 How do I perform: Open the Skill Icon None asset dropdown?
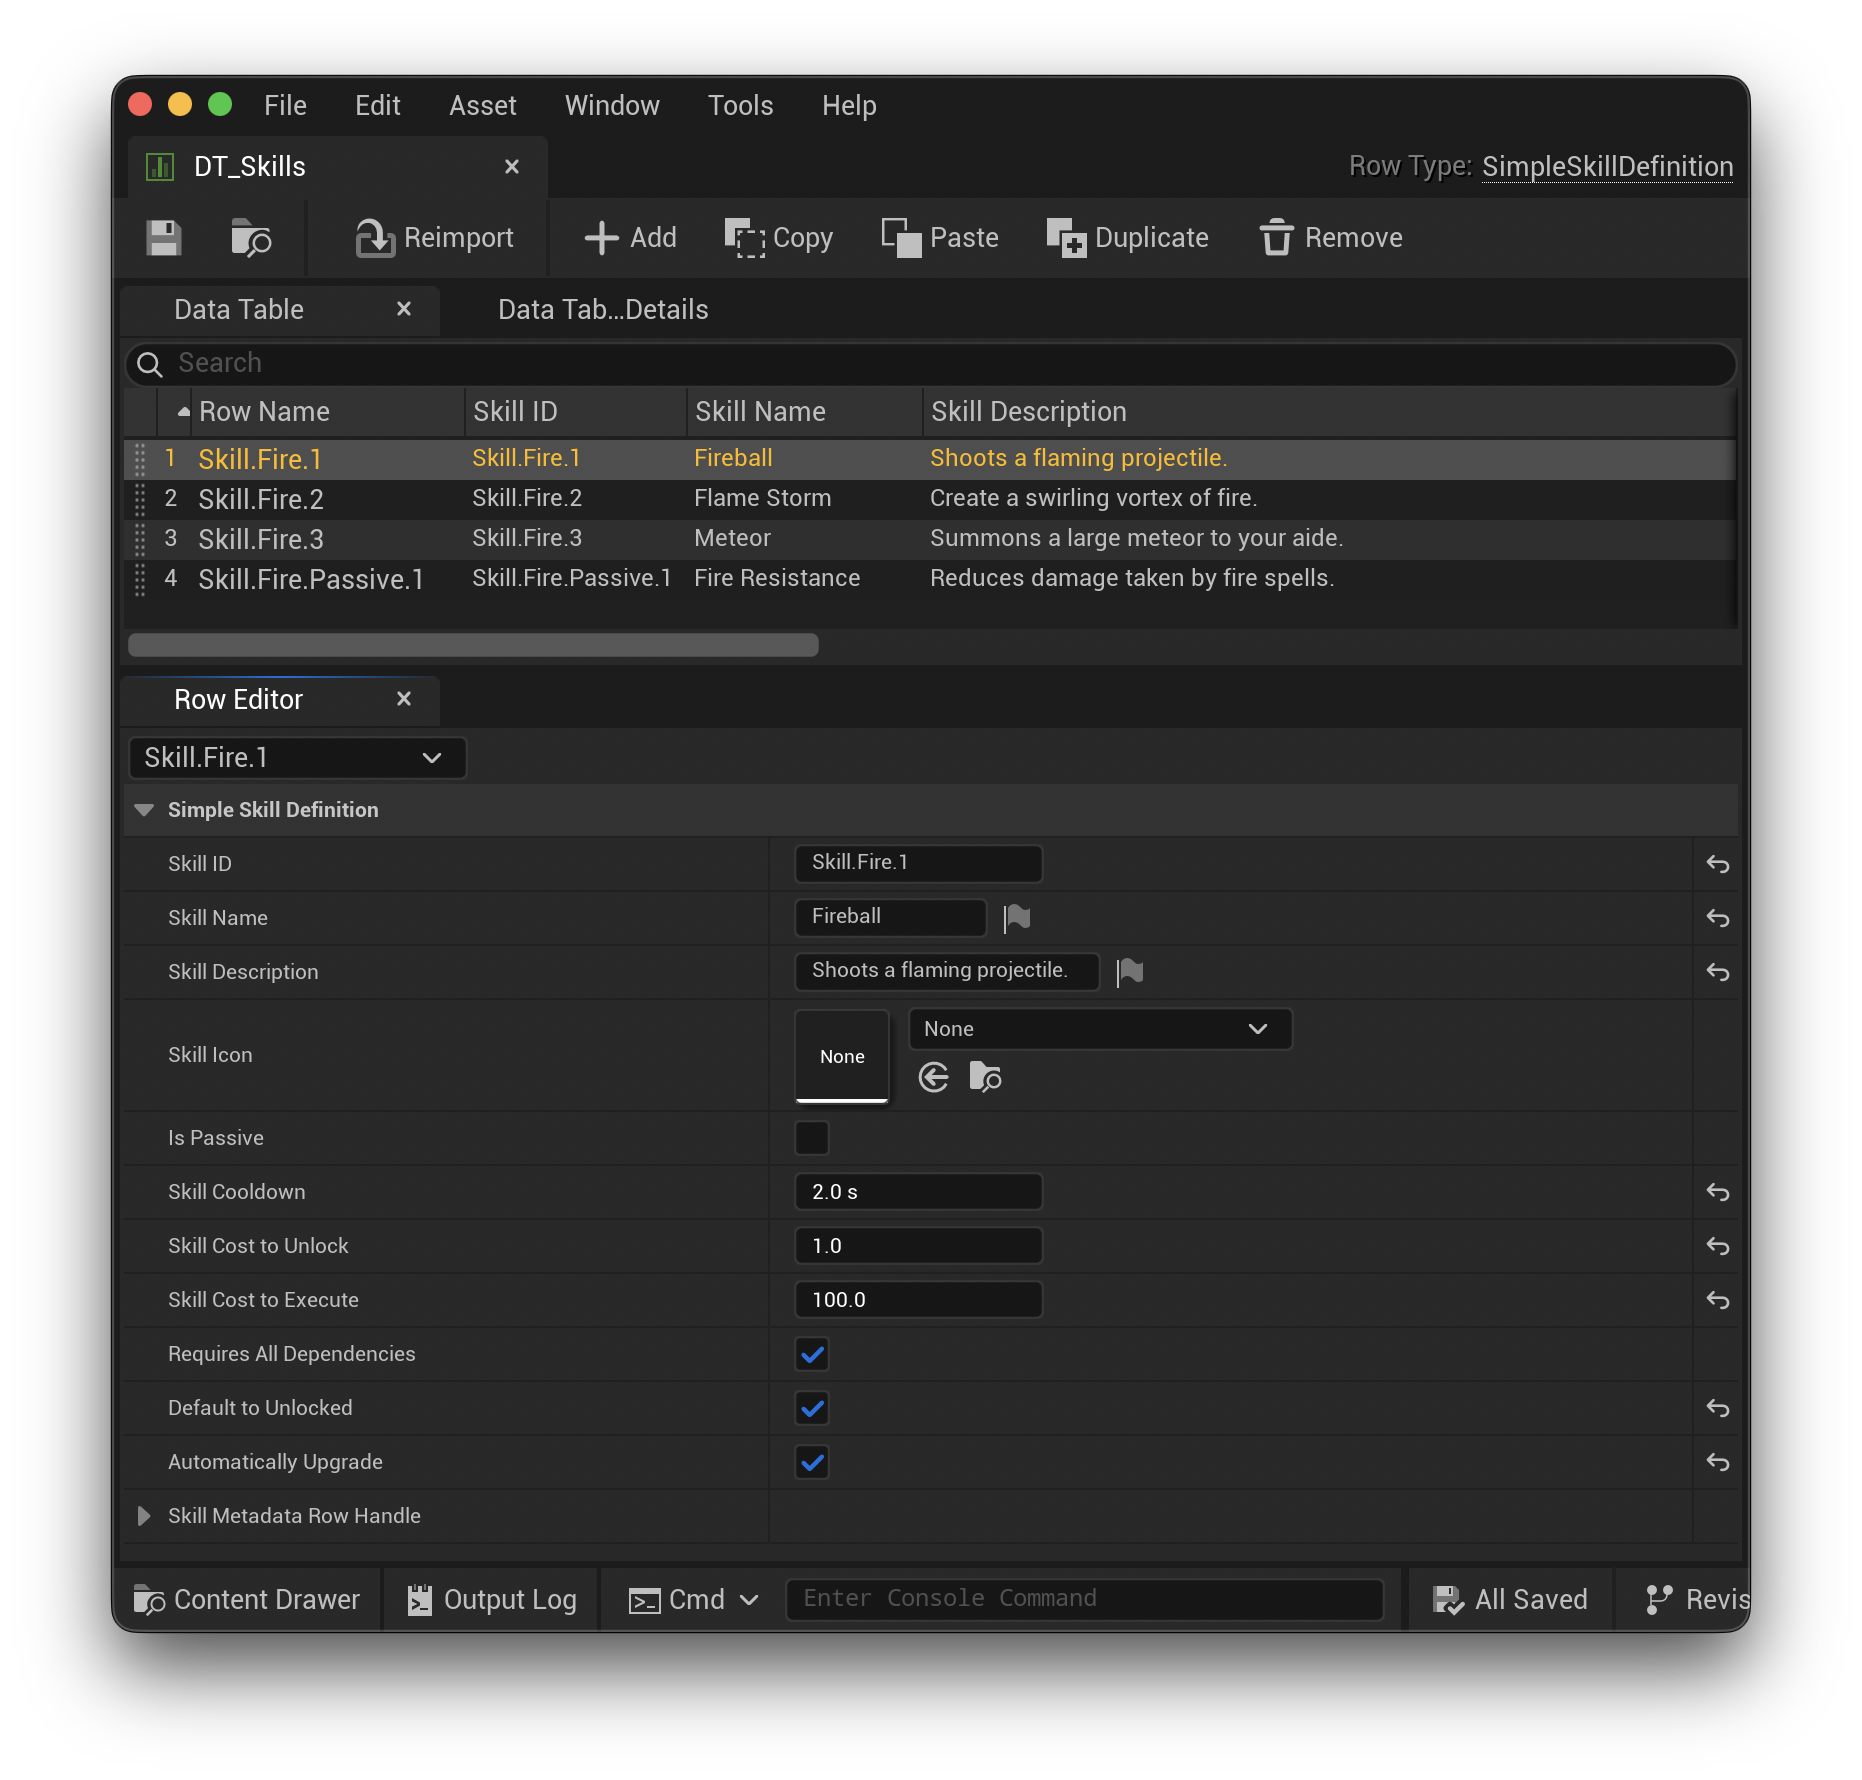1099,1029
